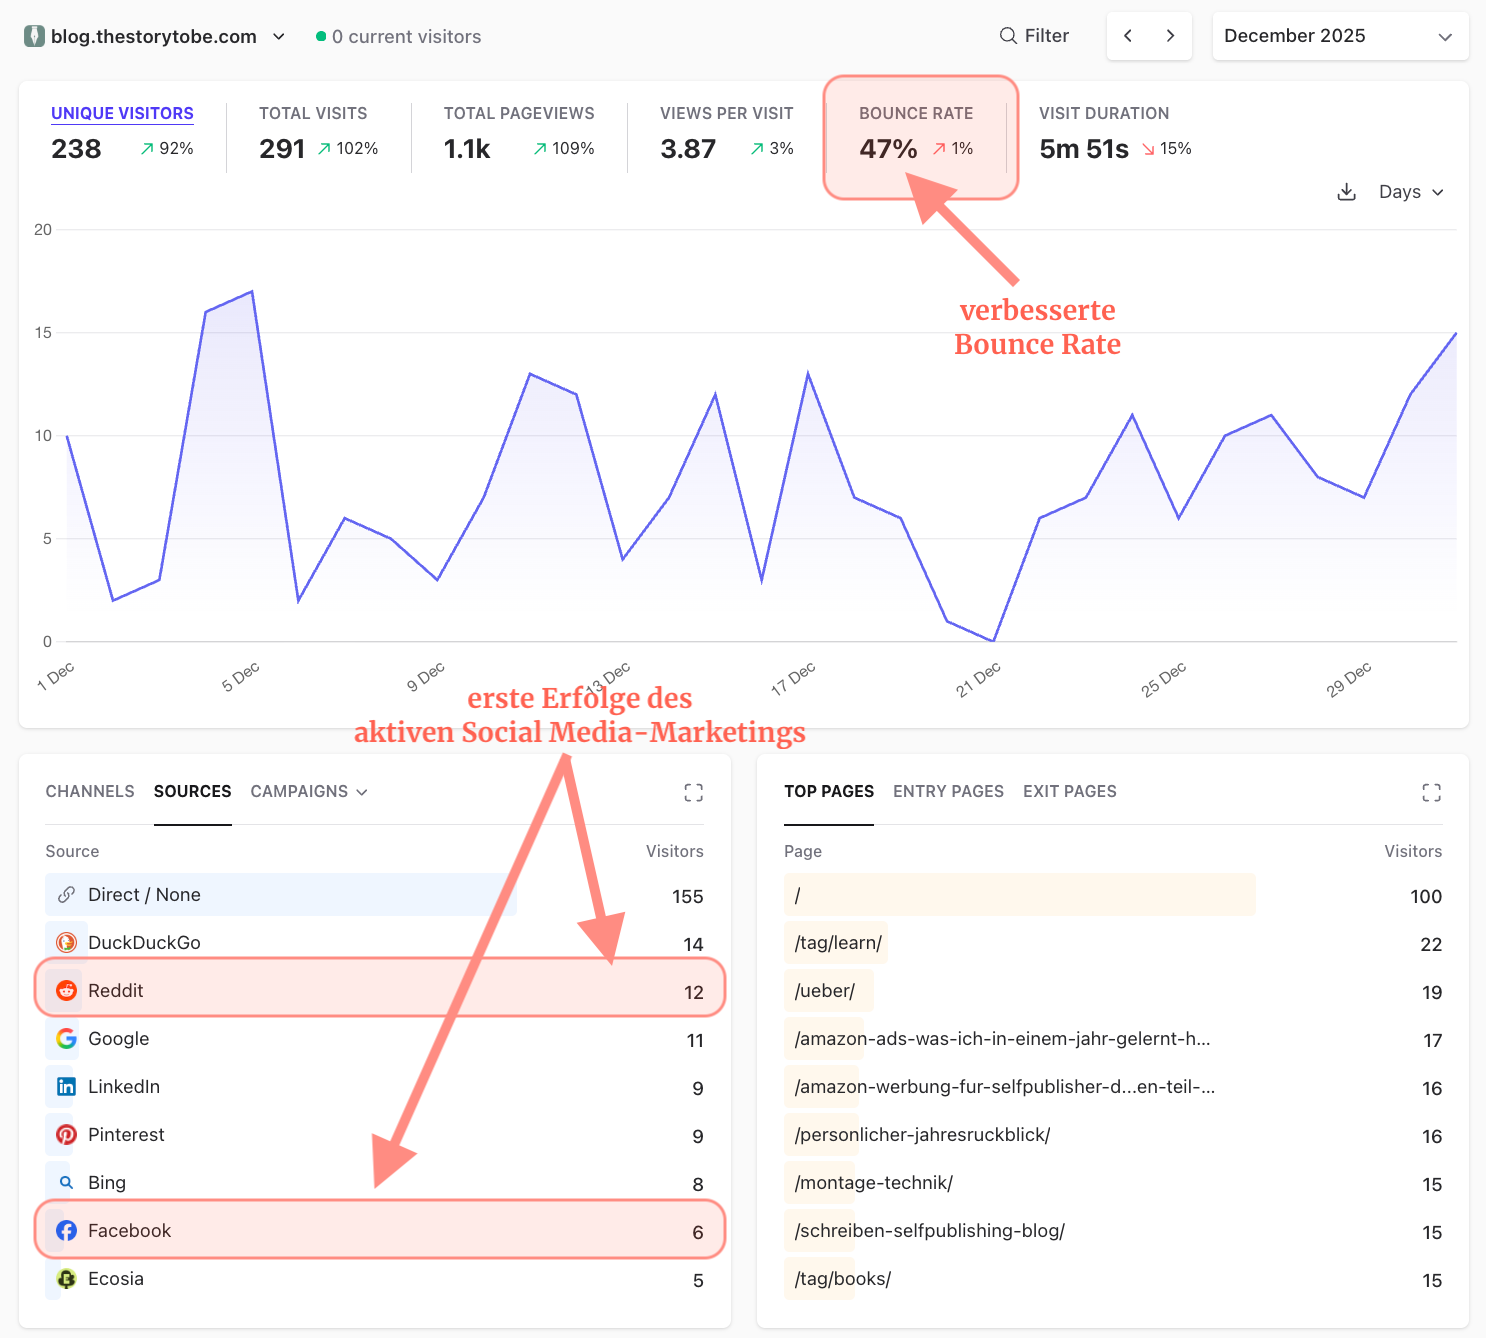Click the Filter button

click(1034, 35)
